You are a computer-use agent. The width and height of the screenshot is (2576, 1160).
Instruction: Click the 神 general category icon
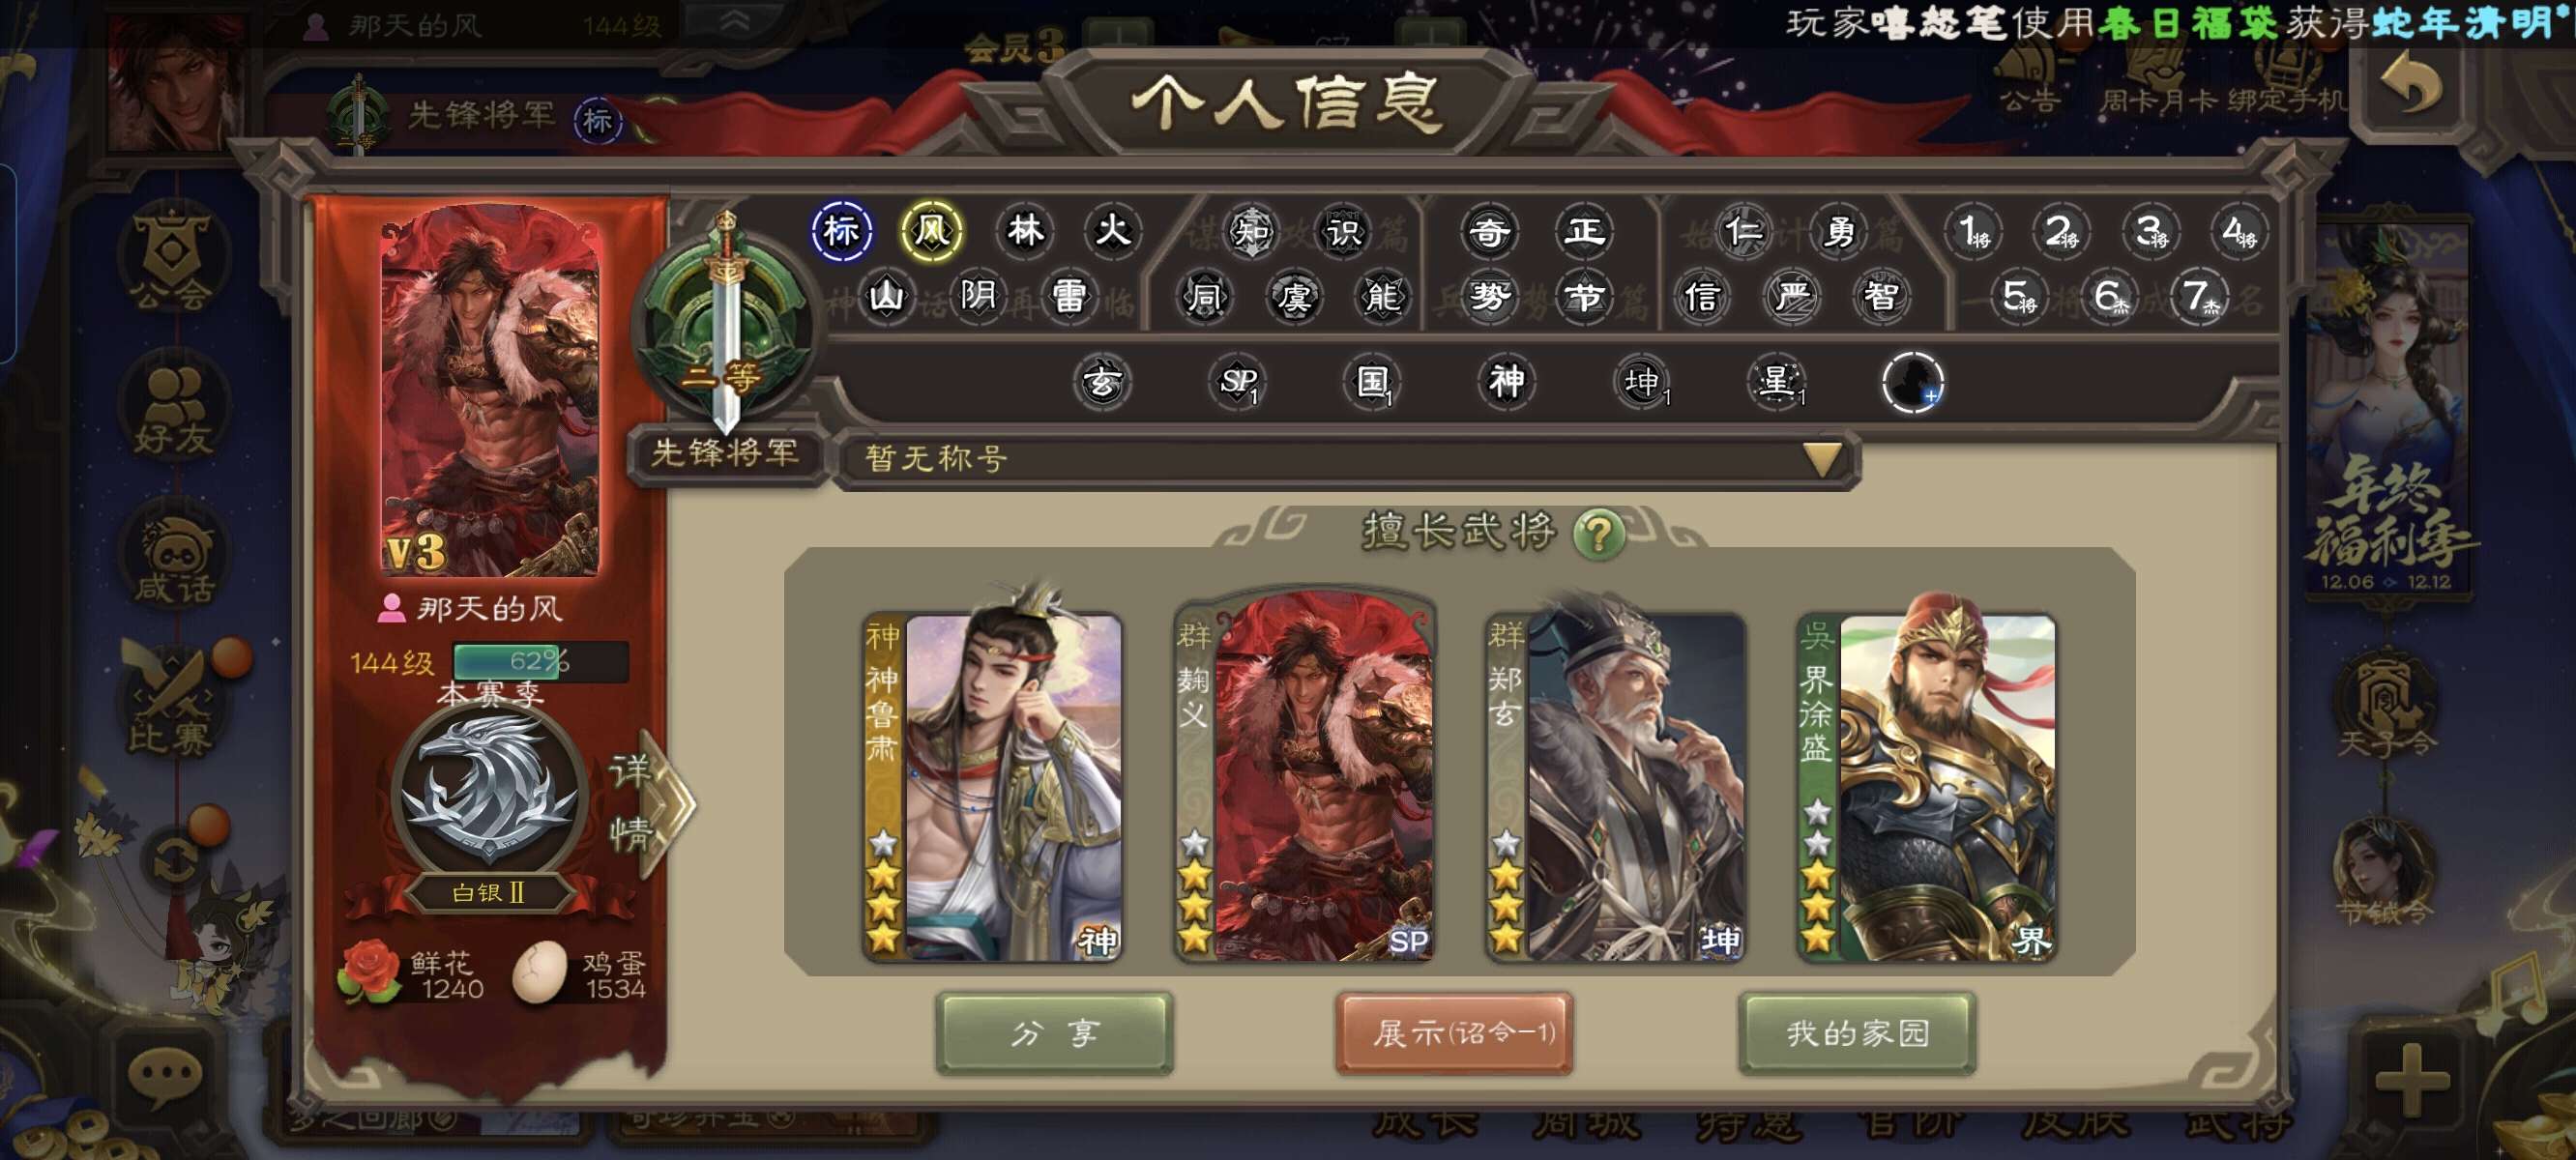coord(1506,382)
